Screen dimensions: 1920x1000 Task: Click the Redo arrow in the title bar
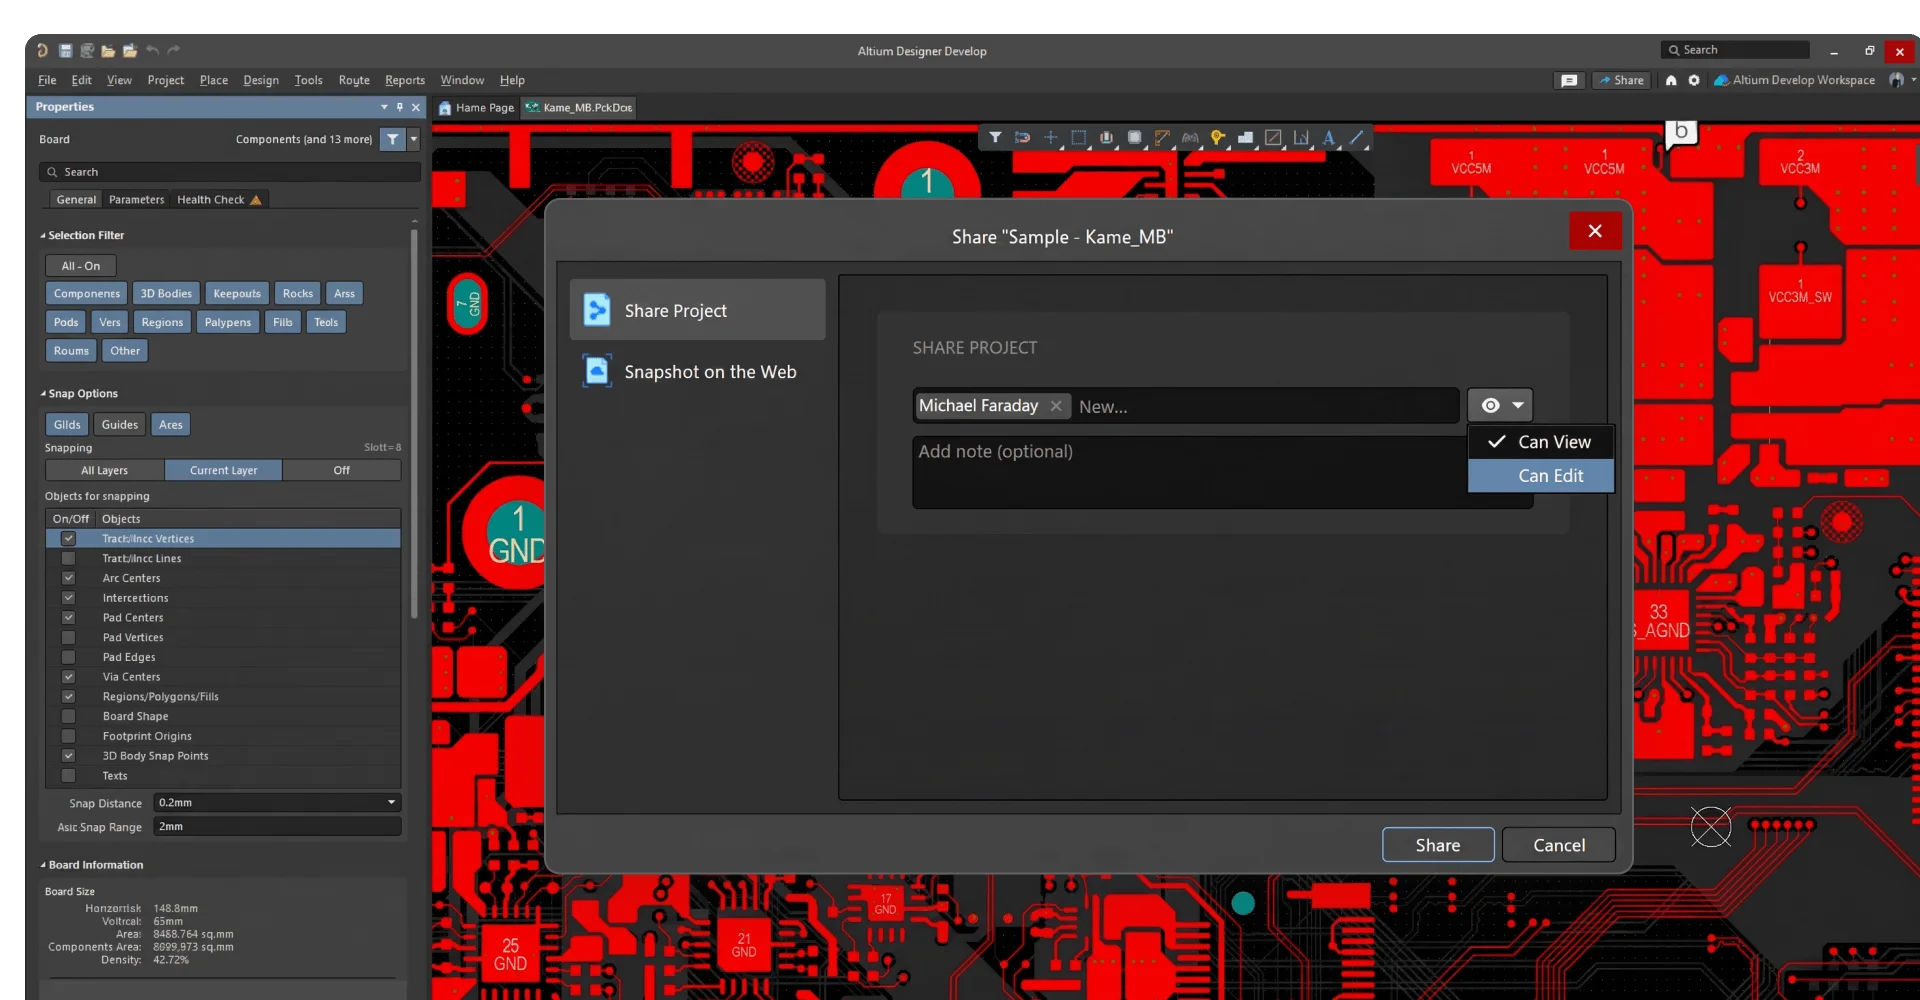tap(174, 50)
